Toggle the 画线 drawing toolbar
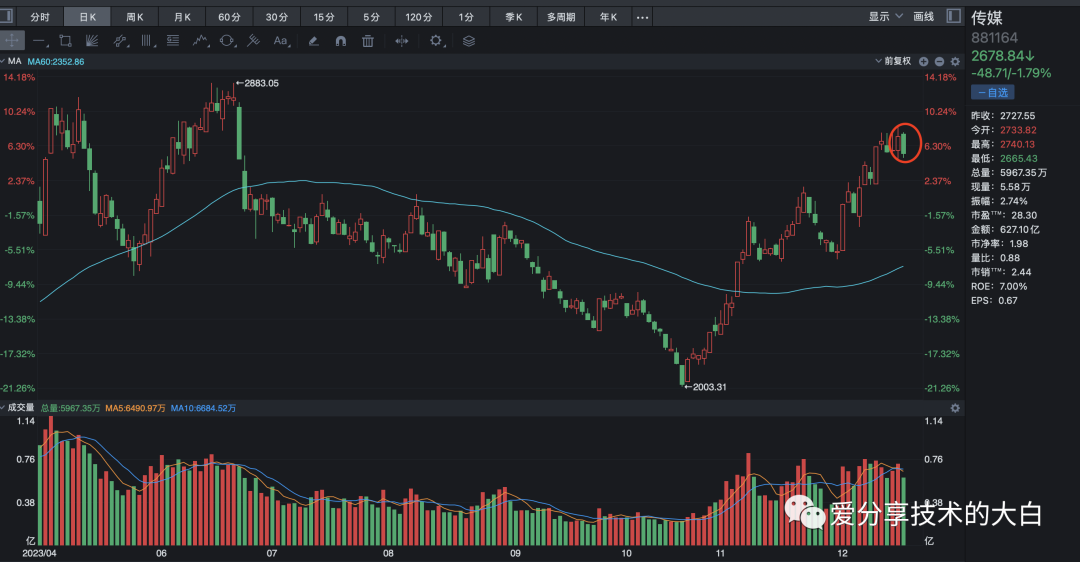The image size is (1080, 562). pos(923,17)
